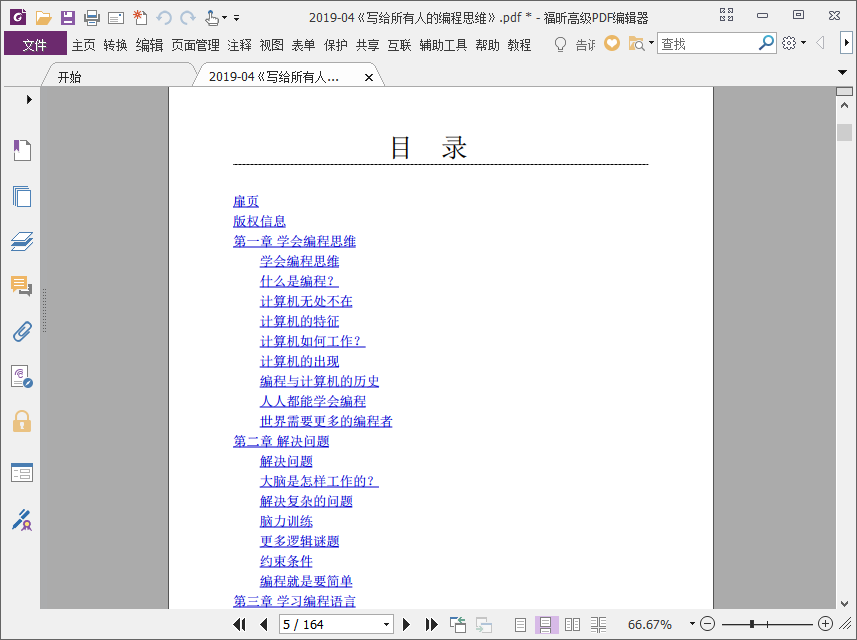Switch to the 注释 ribbon tab
The width and height of the screenshot is (857, 640).
pyautogui.click(x=239, y=45)
